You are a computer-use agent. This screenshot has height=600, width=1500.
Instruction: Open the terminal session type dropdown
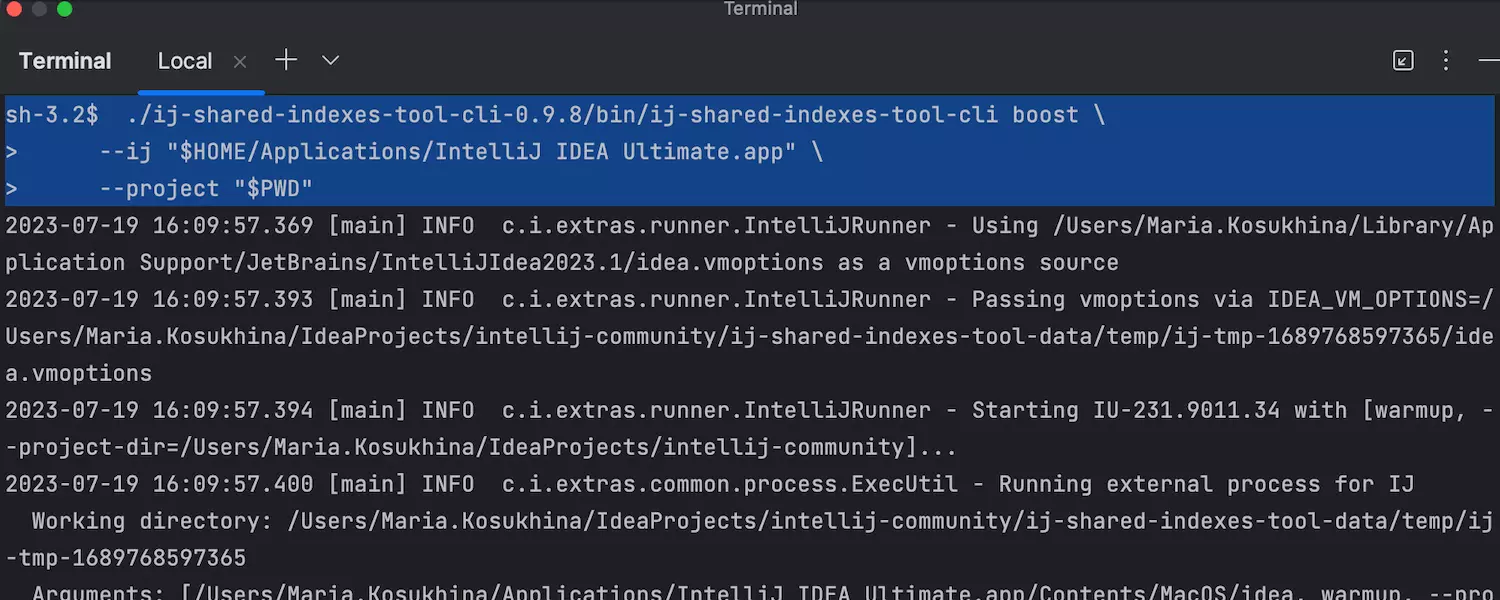coord(331,61)
